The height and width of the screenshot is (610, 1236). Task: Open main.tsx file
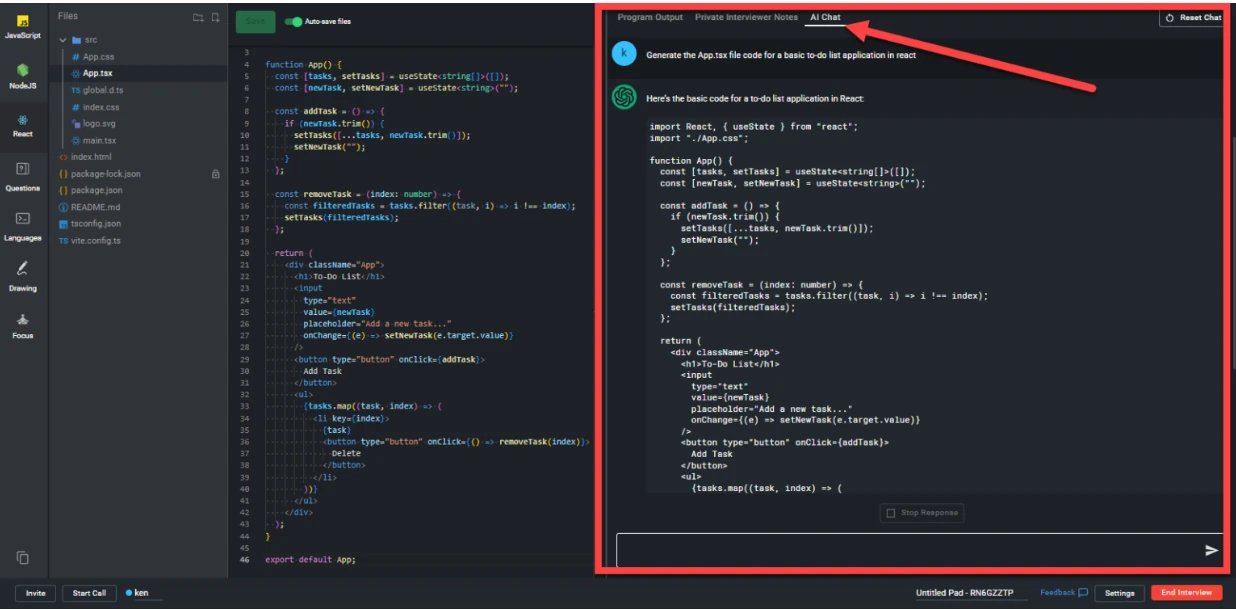pyautogui.click(x=94, y=141)
